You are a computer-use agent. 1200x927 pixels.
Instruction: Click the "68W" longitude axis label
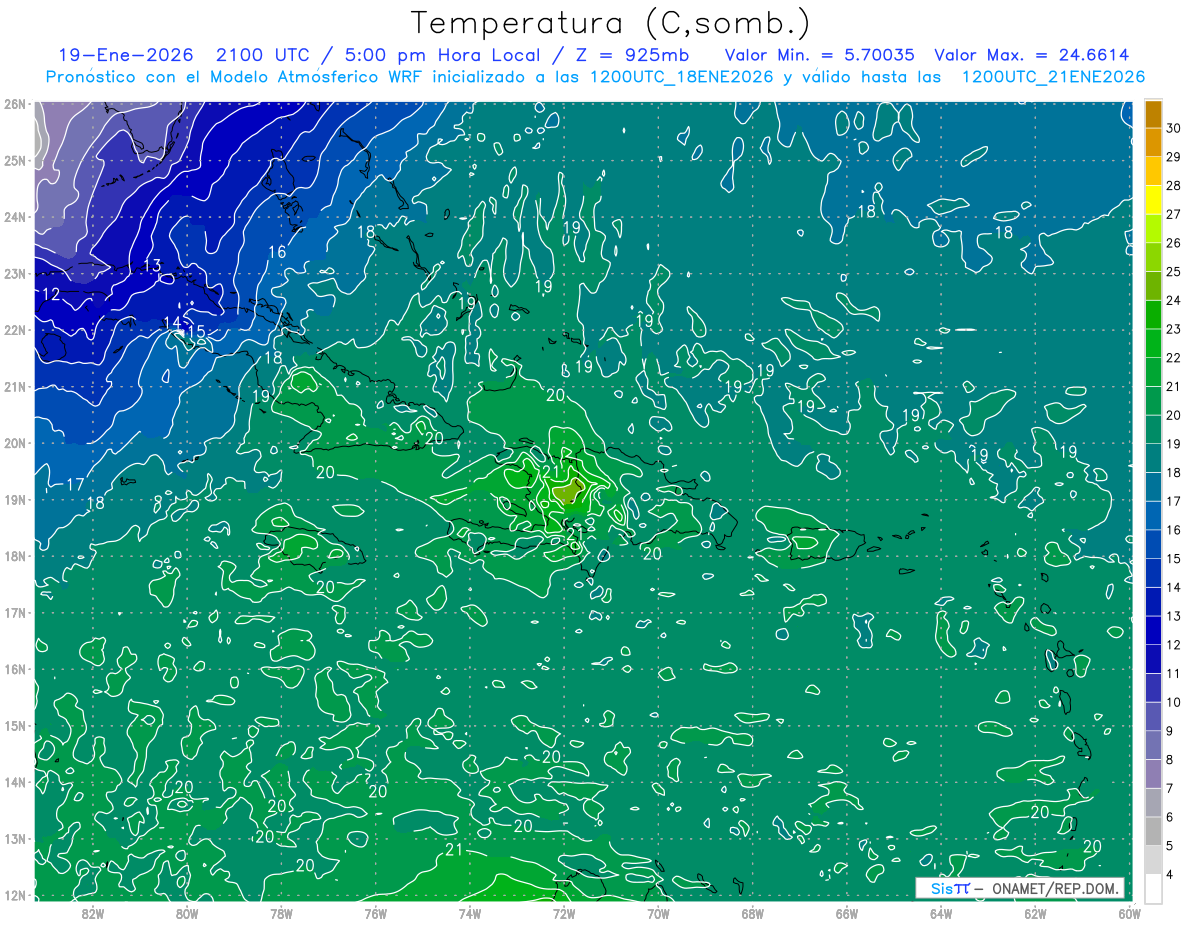(x=753, y=914)
